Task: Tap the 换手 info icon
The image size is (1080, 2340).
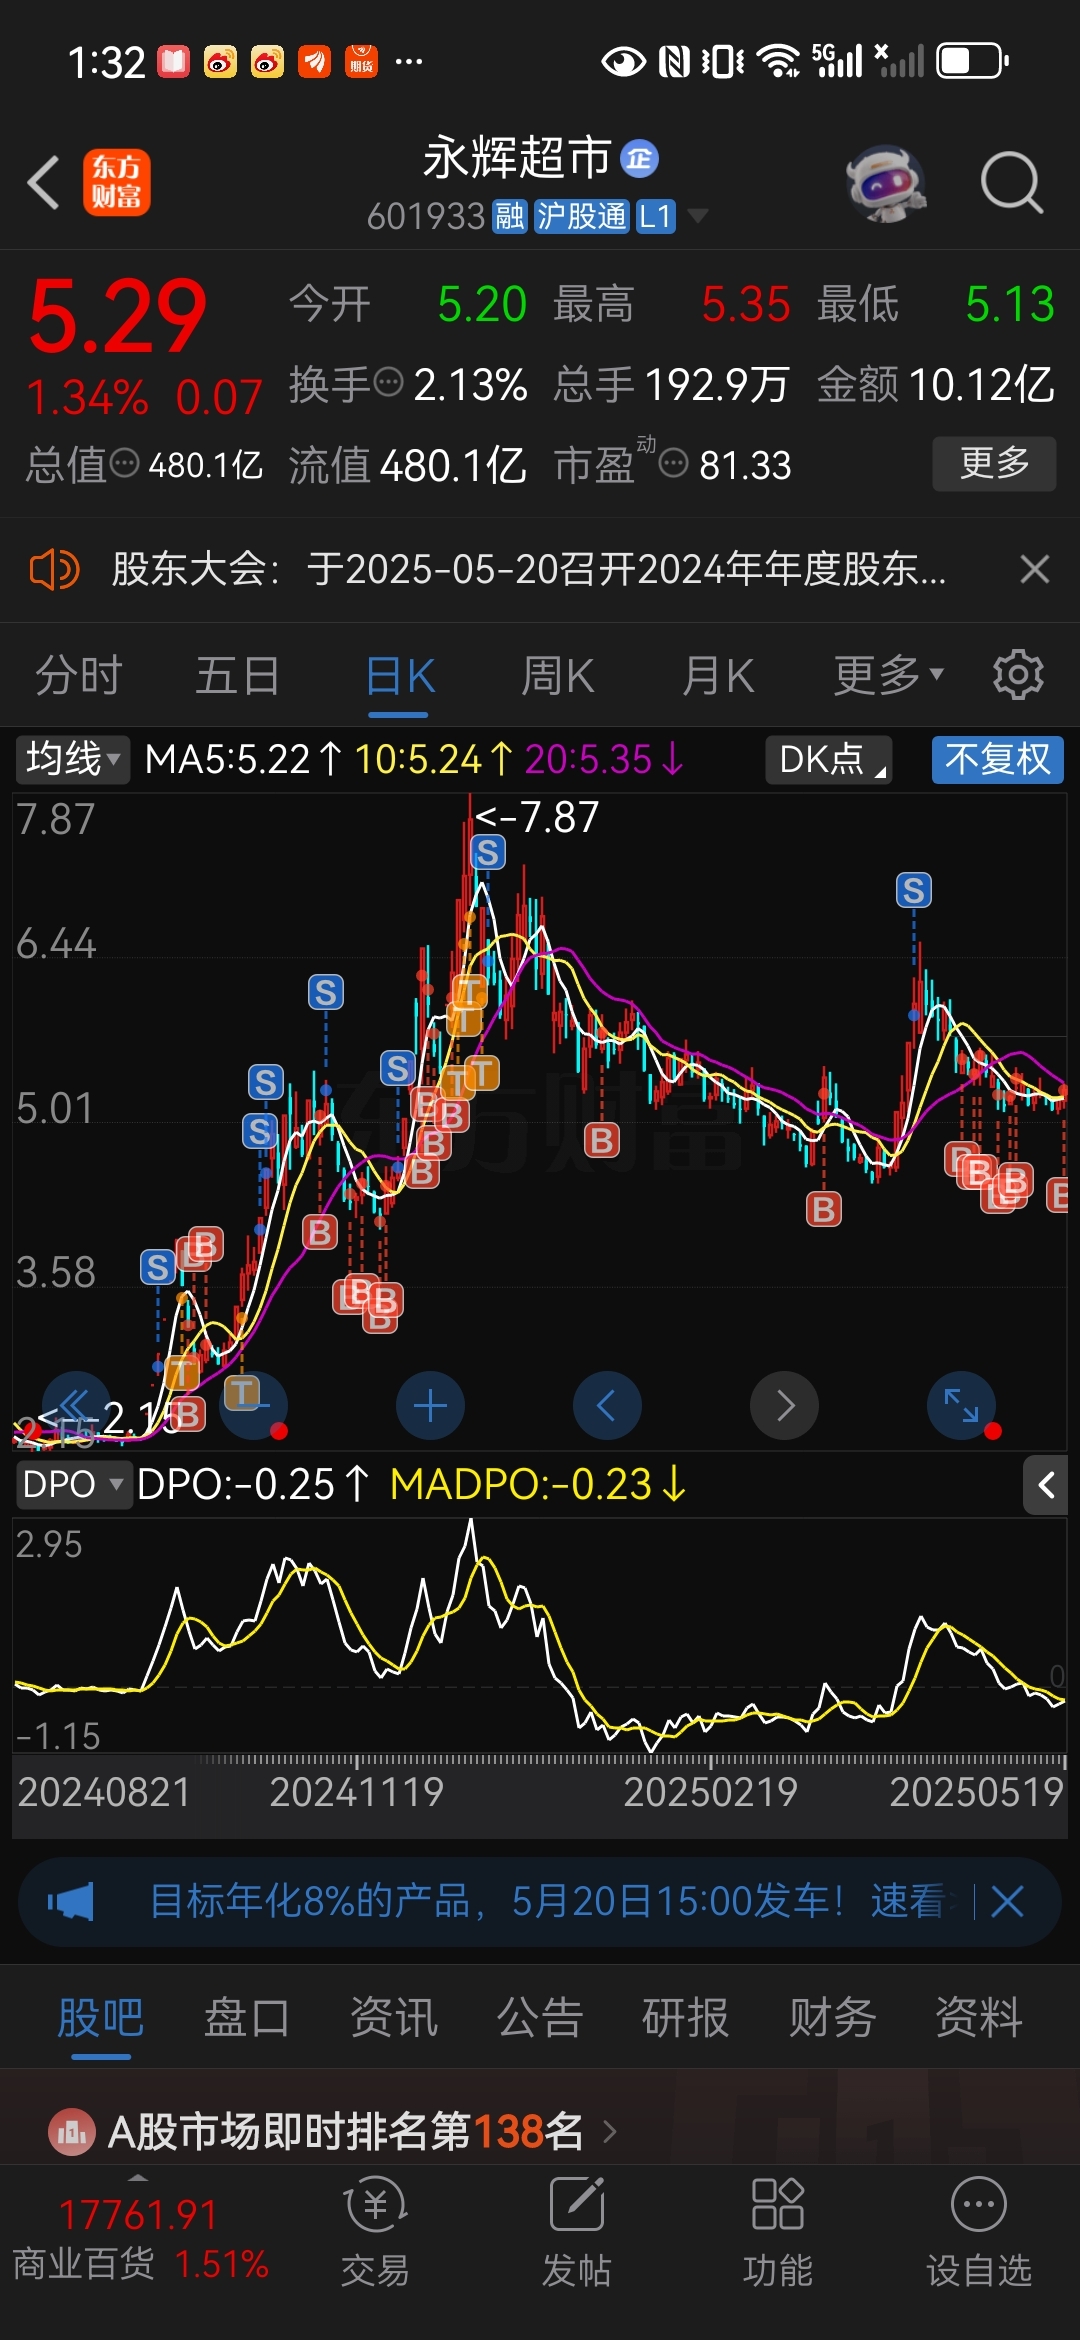Action: [388, 382]
